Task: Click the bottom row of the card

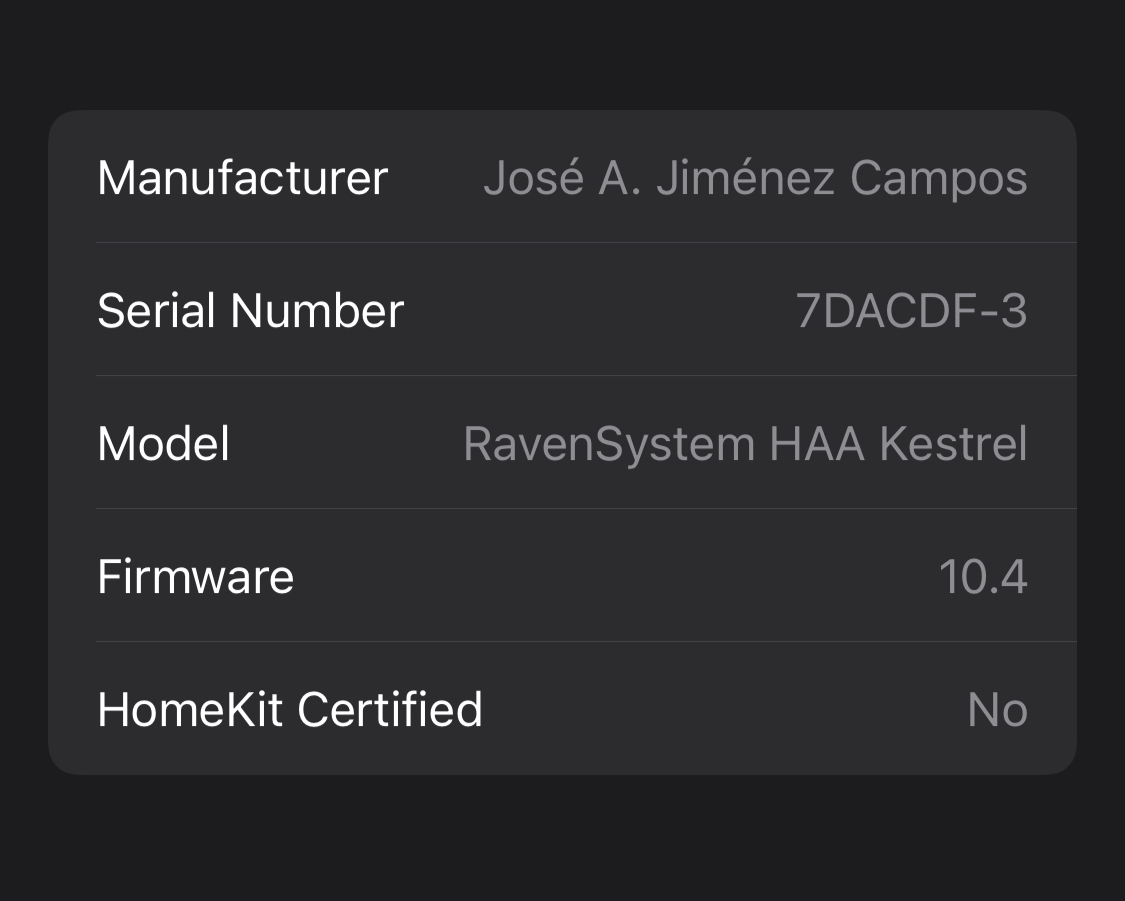Action: (x=562, y=709)
